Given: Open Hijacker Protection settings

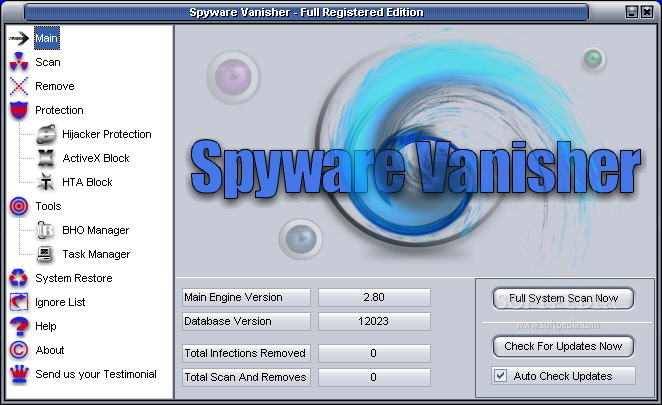Looking at the screenshot, I should (107, 134).
